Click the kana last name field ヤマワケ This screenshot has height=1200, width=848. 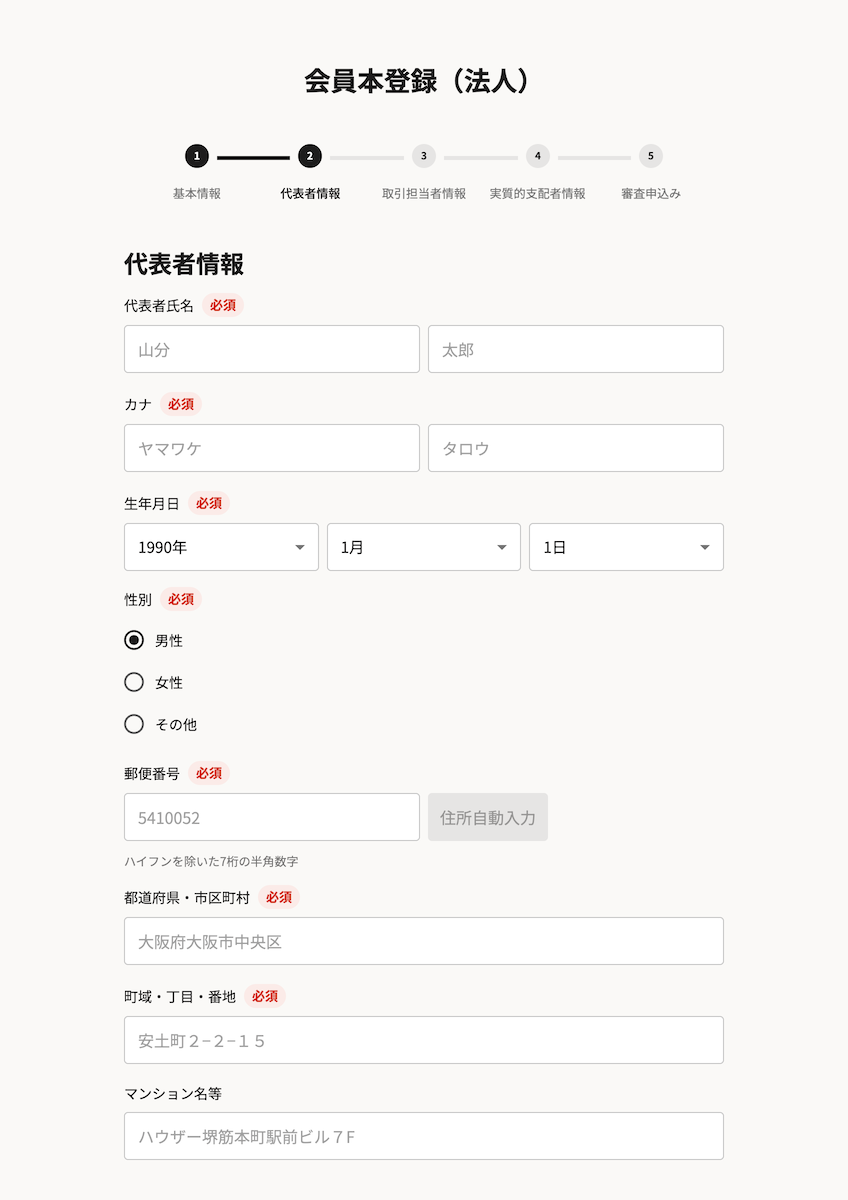tap(272, 448)
